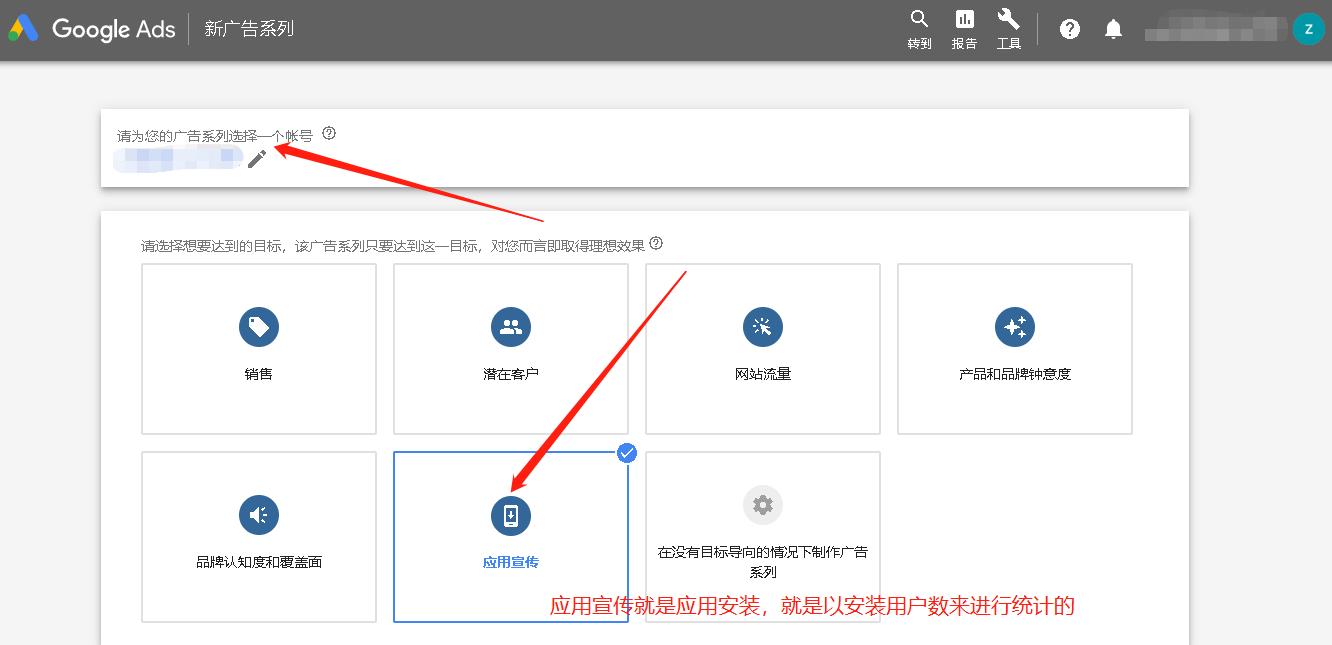1332x645 pixels.
Task: Open the account edit pencil control
Action: [257, 158]
